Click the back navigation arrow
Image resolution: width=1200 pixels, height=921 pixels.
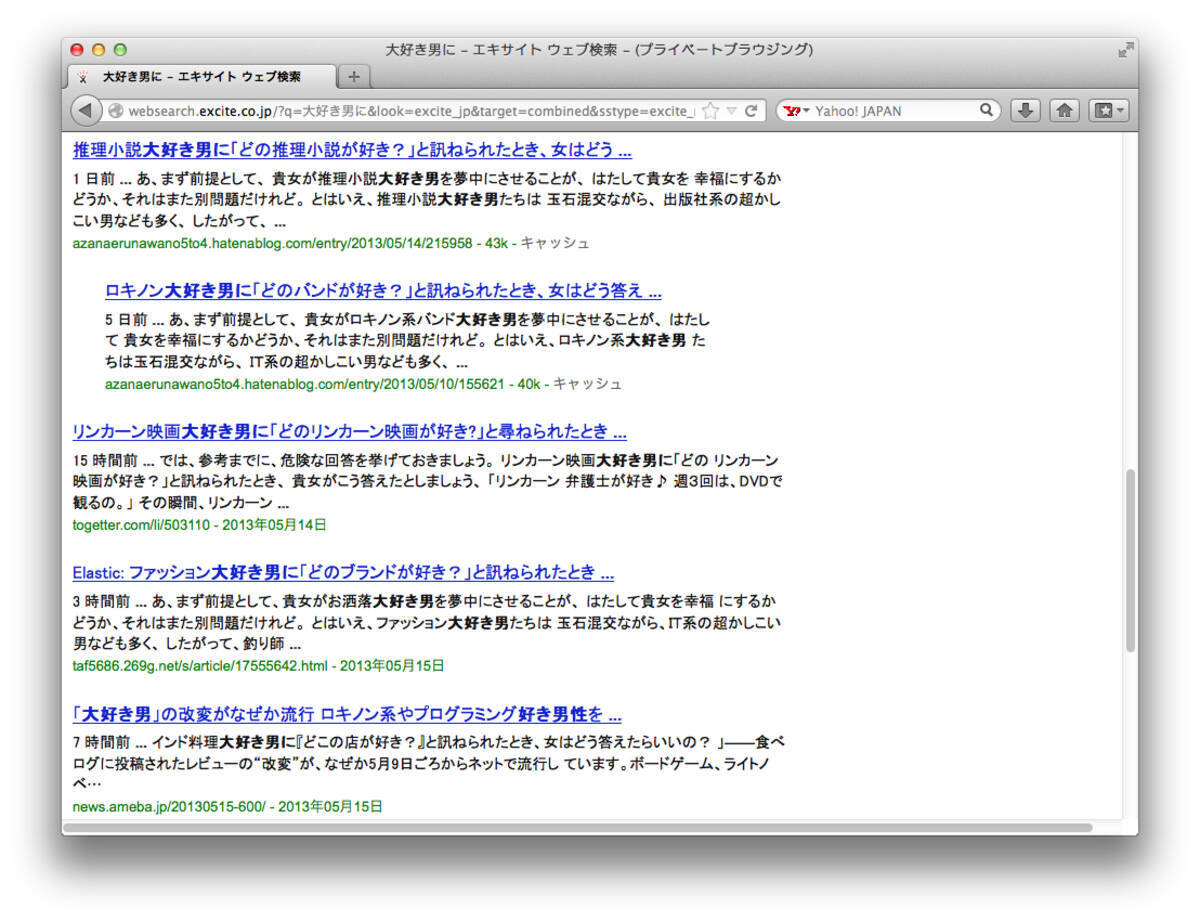pos(85,110)
